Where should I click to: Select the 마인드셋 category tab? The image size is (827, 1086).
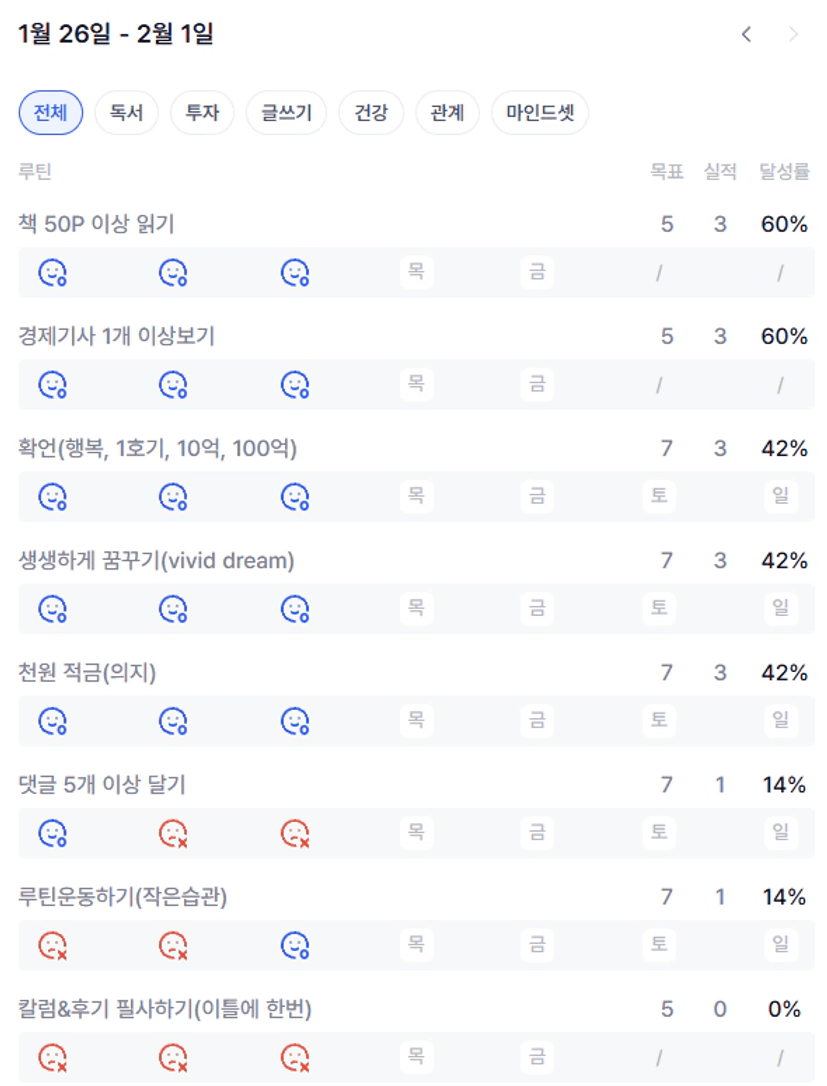(540, 113)
